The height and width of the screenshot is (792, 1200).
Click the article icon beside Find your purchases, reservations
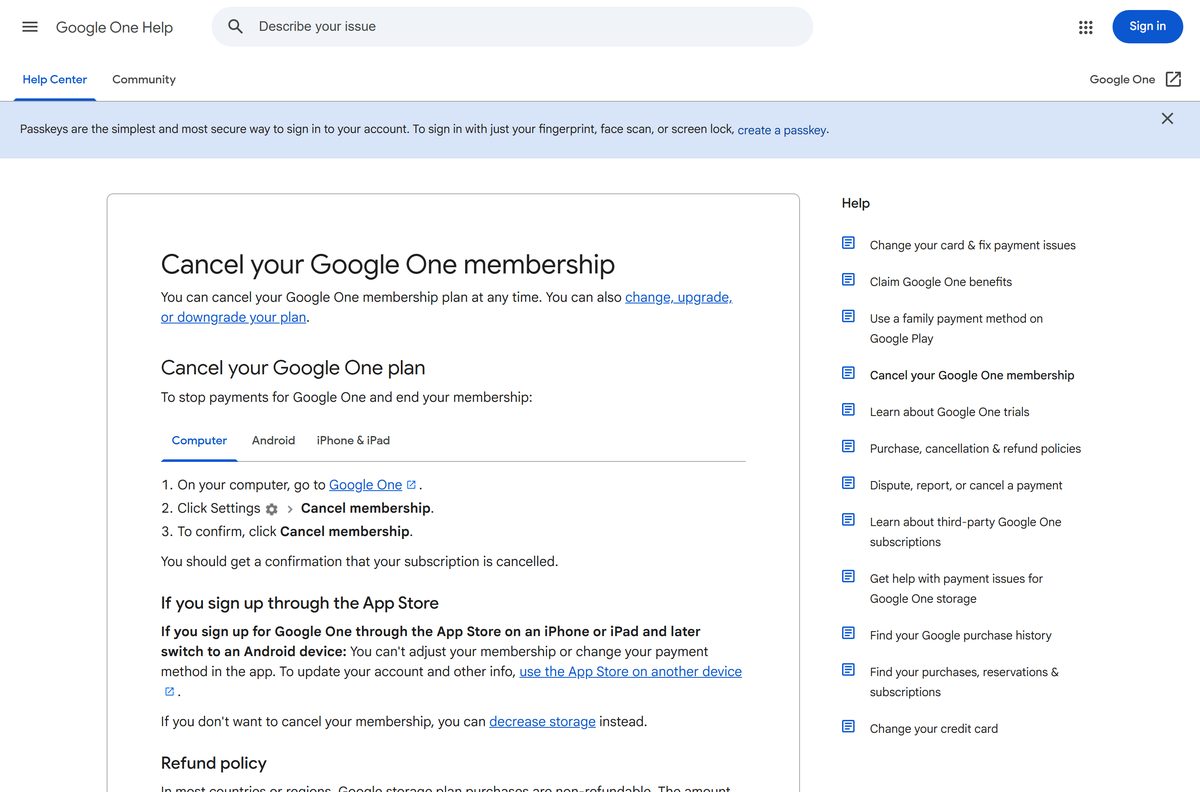click(x=848, y=670)
